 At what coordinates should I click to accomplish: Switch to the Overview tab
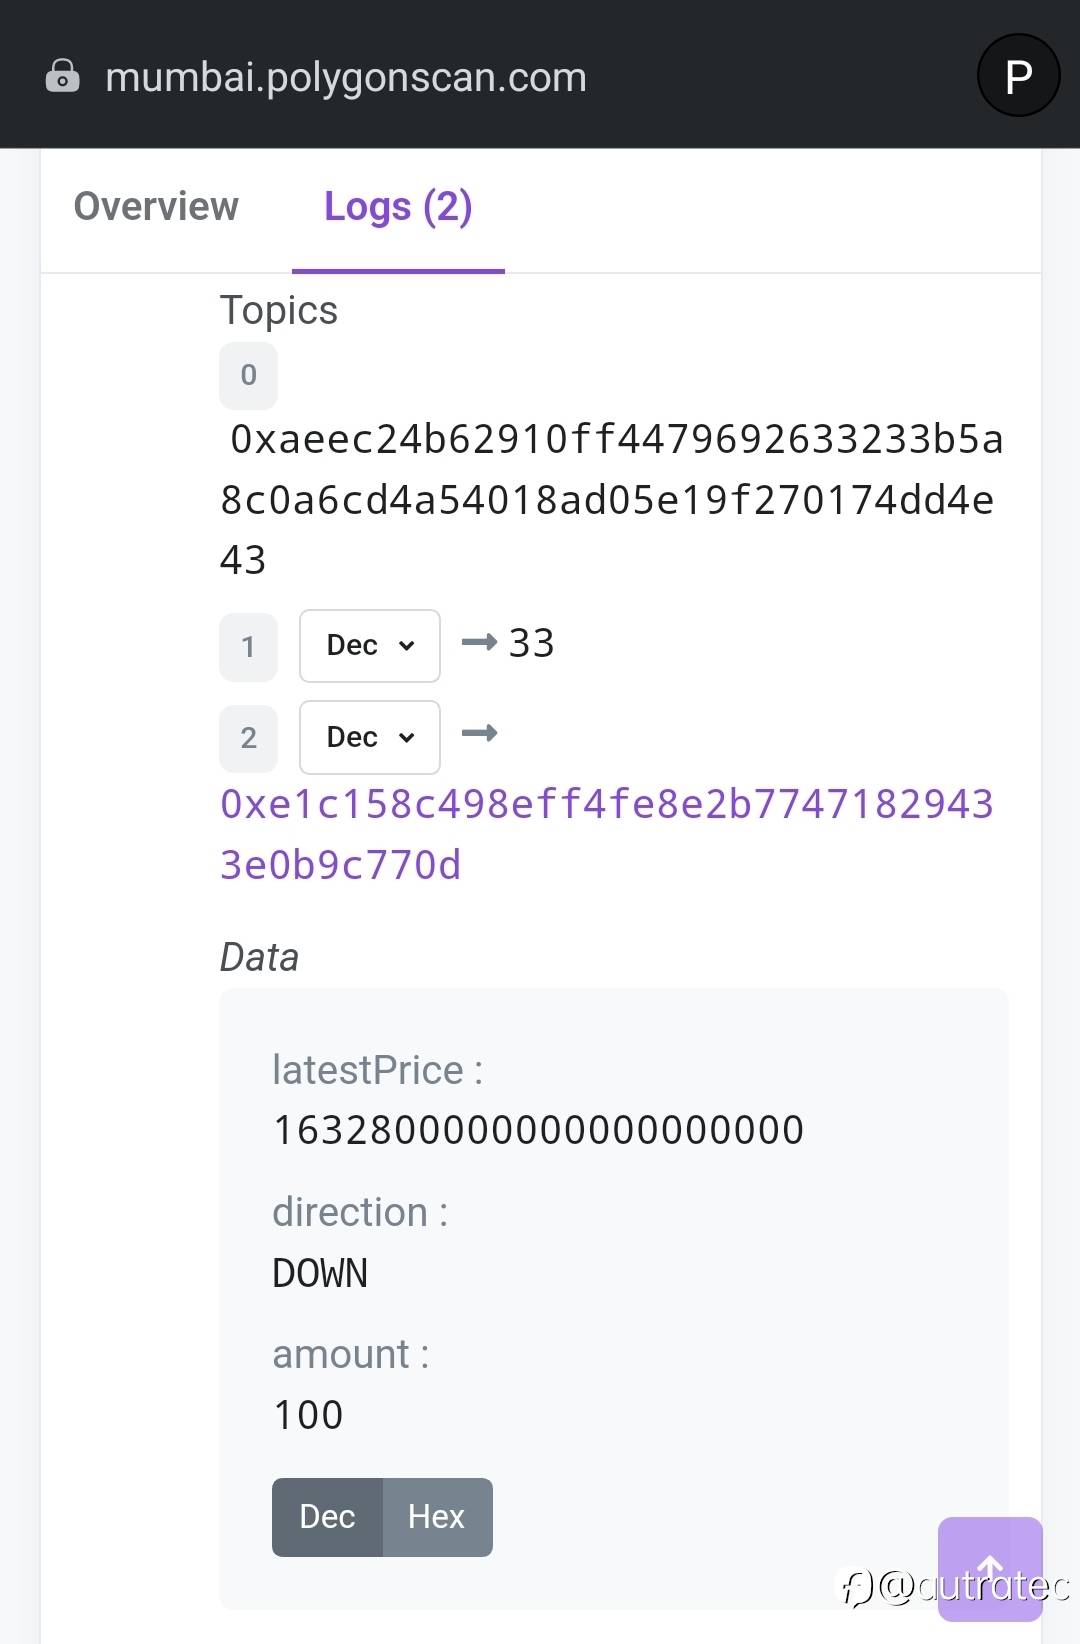156,206
